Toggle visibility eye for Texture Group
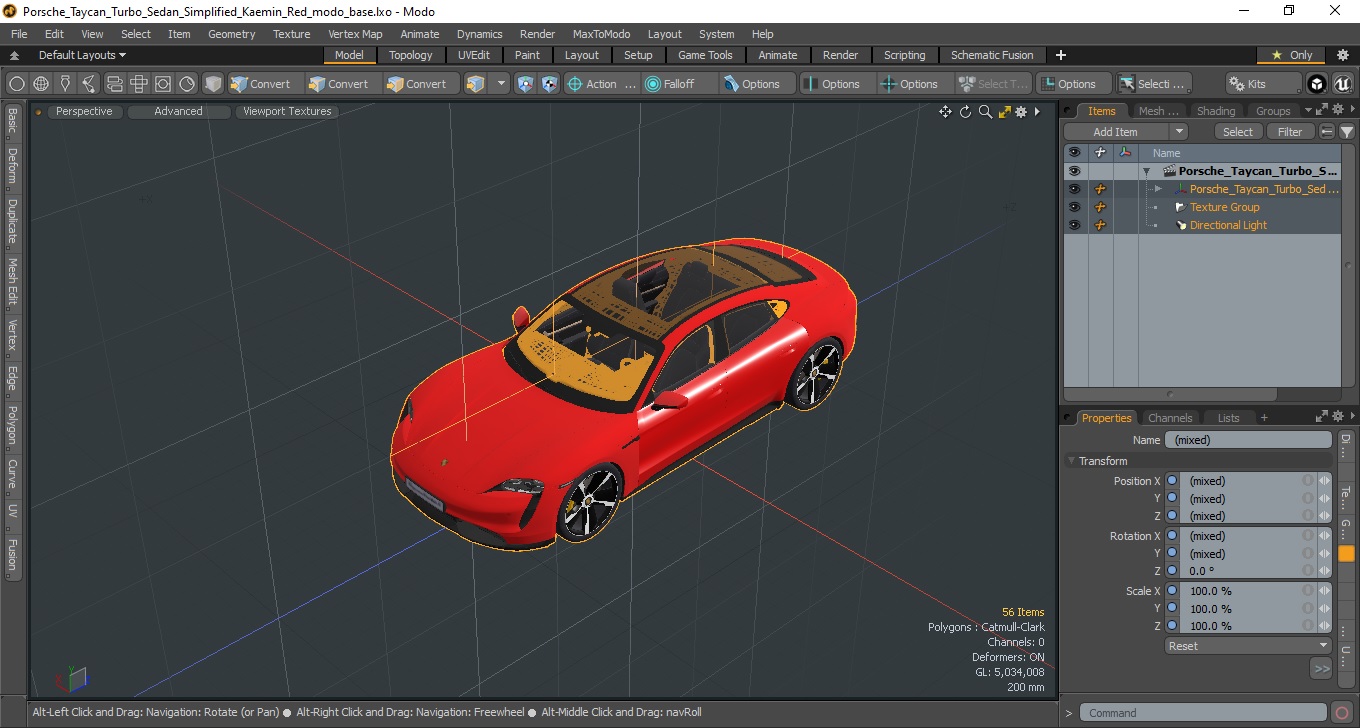The image size is (1360, 728). 1074,207
